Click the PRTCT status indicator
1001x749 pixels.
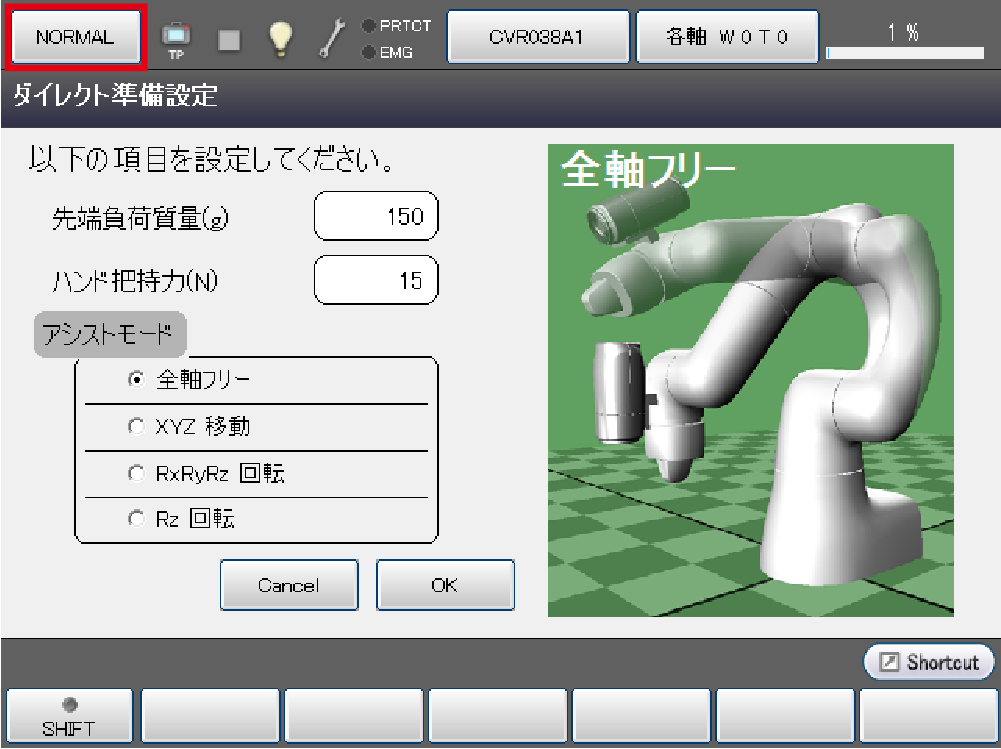tap(396, 26)
